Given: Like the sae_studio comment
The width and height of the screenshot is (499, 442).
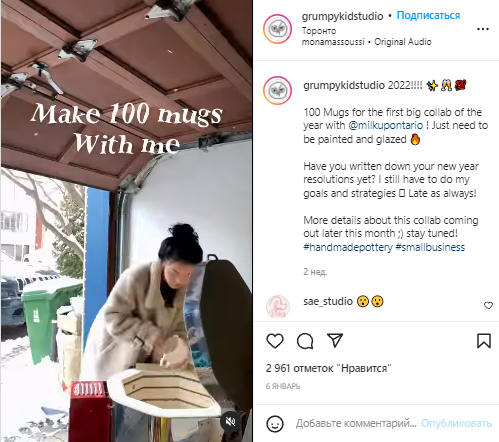Looking at the screenshot, I should (488, 305).
